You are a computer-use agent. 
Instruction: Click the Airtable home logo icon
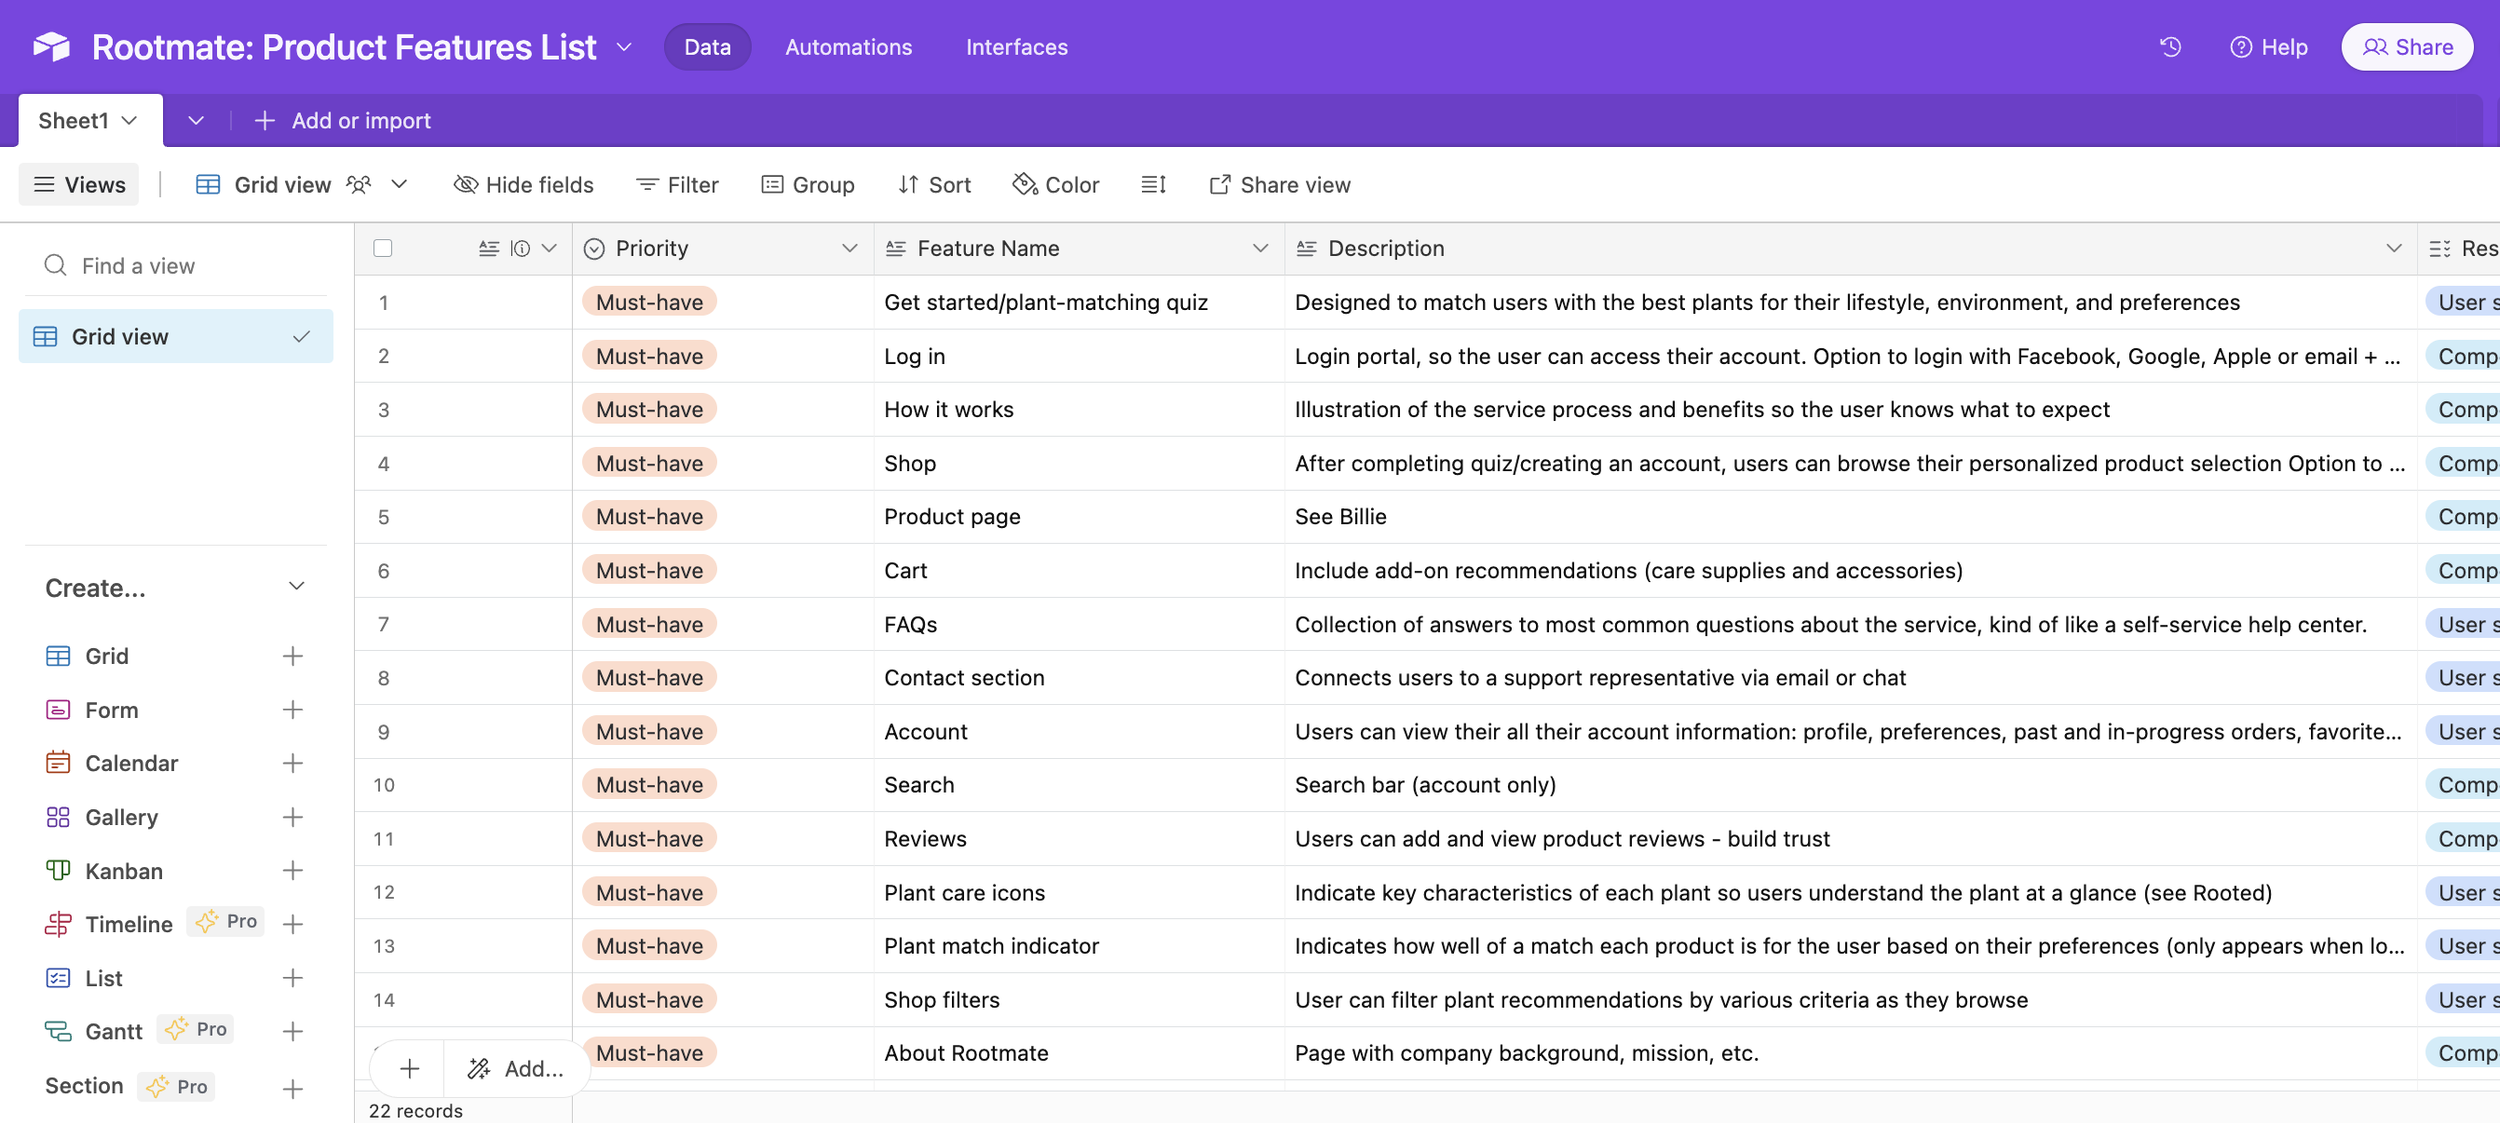[52, 47]
